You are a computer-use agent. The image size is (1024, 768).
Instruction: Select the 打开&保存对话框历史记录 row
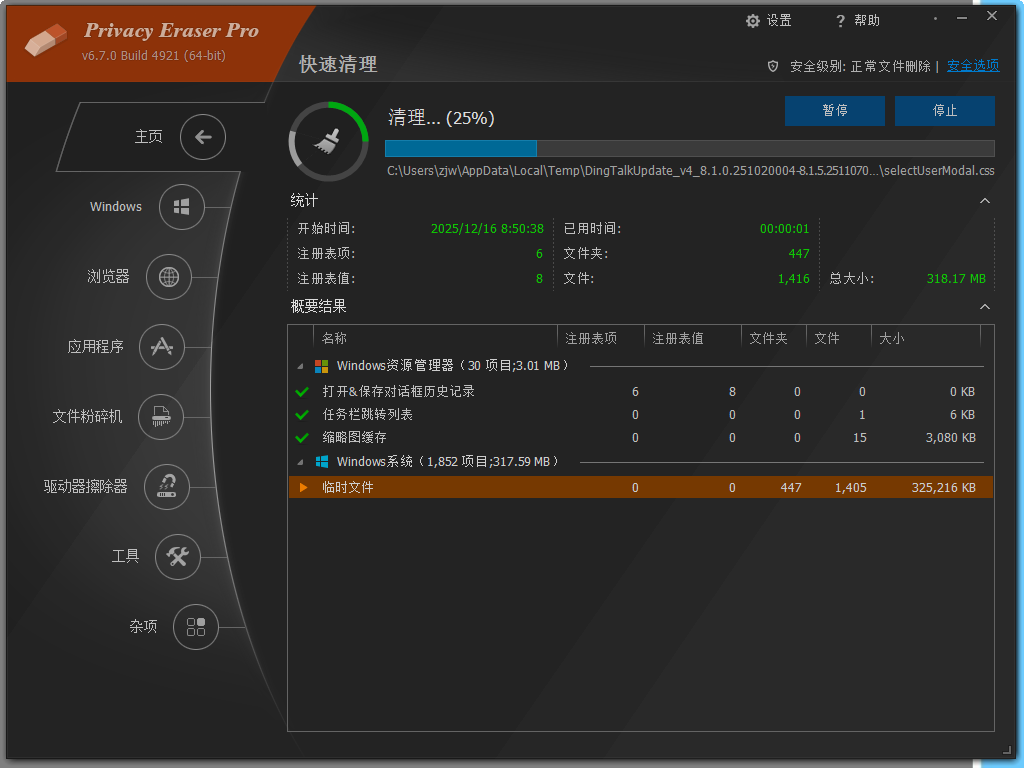tap(641, 392)
